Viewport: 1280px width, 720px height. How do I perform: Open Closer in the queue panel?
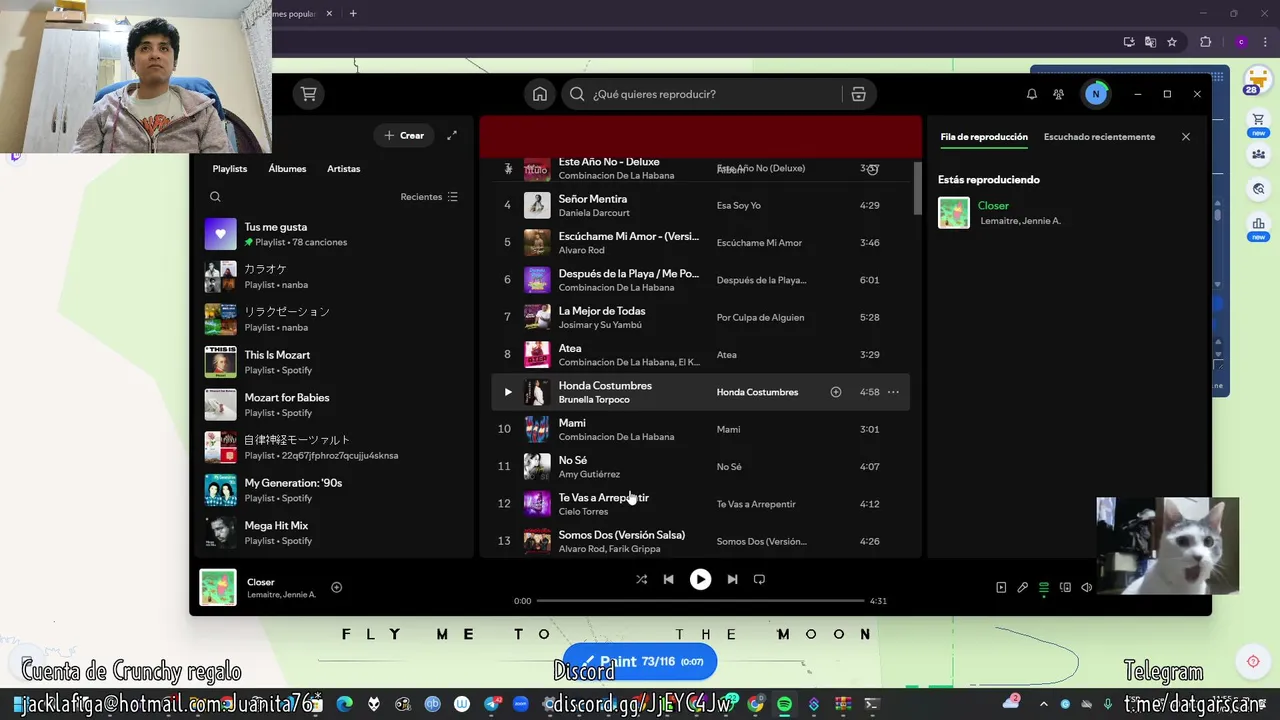point(993,205)
